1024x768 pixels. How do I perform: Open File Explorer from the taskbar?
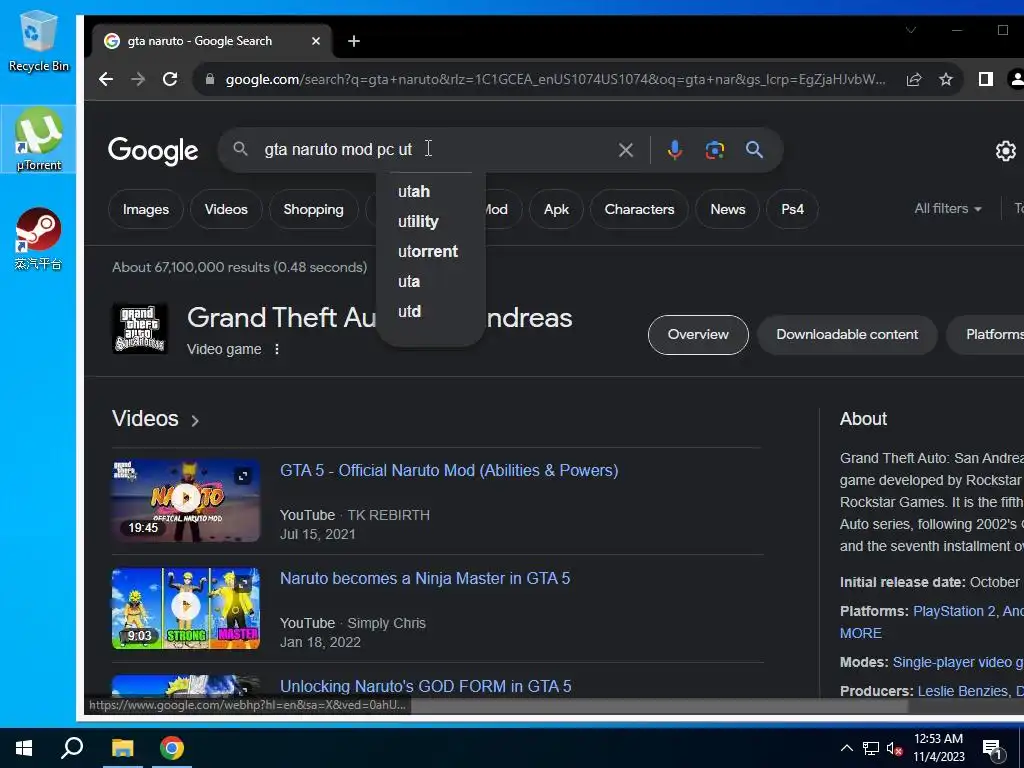pyautogui.click(x=122, y=748)
